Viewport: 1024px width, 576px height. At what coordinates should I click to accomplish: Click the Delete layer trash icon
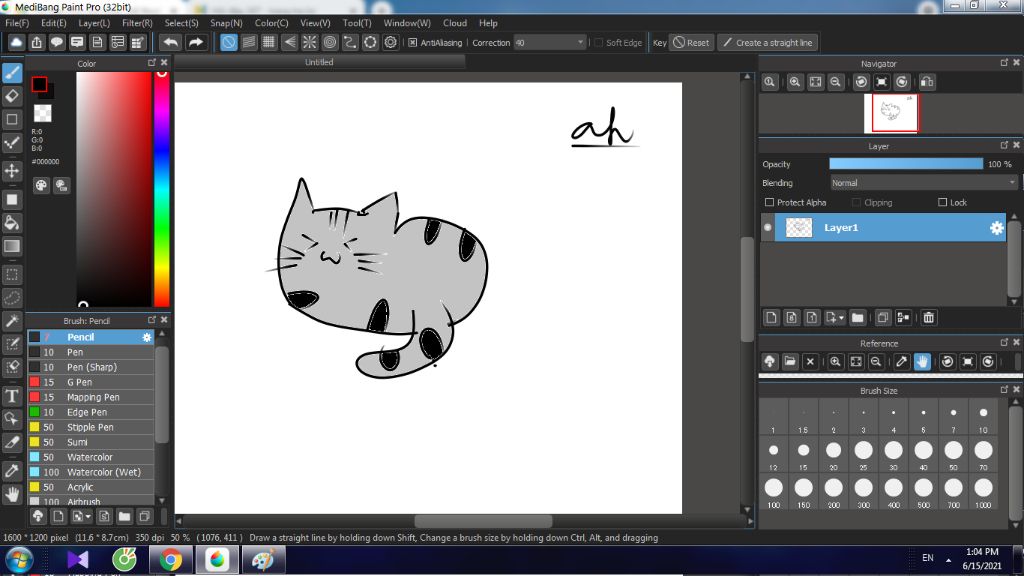click(x=929, y=317)
